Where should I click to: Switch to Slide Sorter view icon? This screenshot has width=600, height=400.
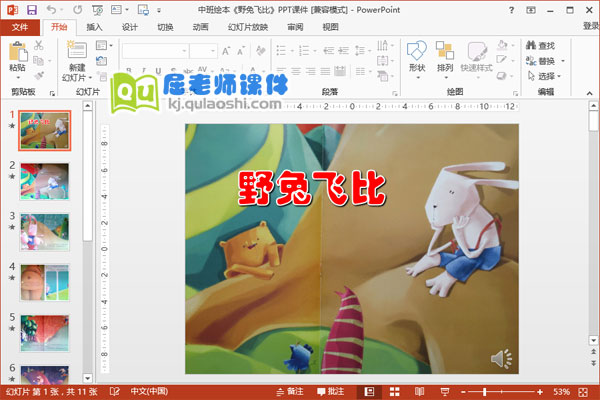coord(393,391)
